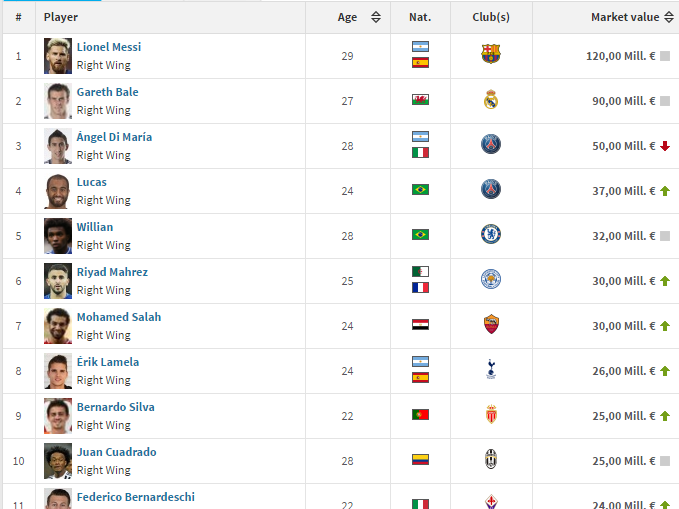
Task: Click the Player column header
Action: click(x=61, y=17)
